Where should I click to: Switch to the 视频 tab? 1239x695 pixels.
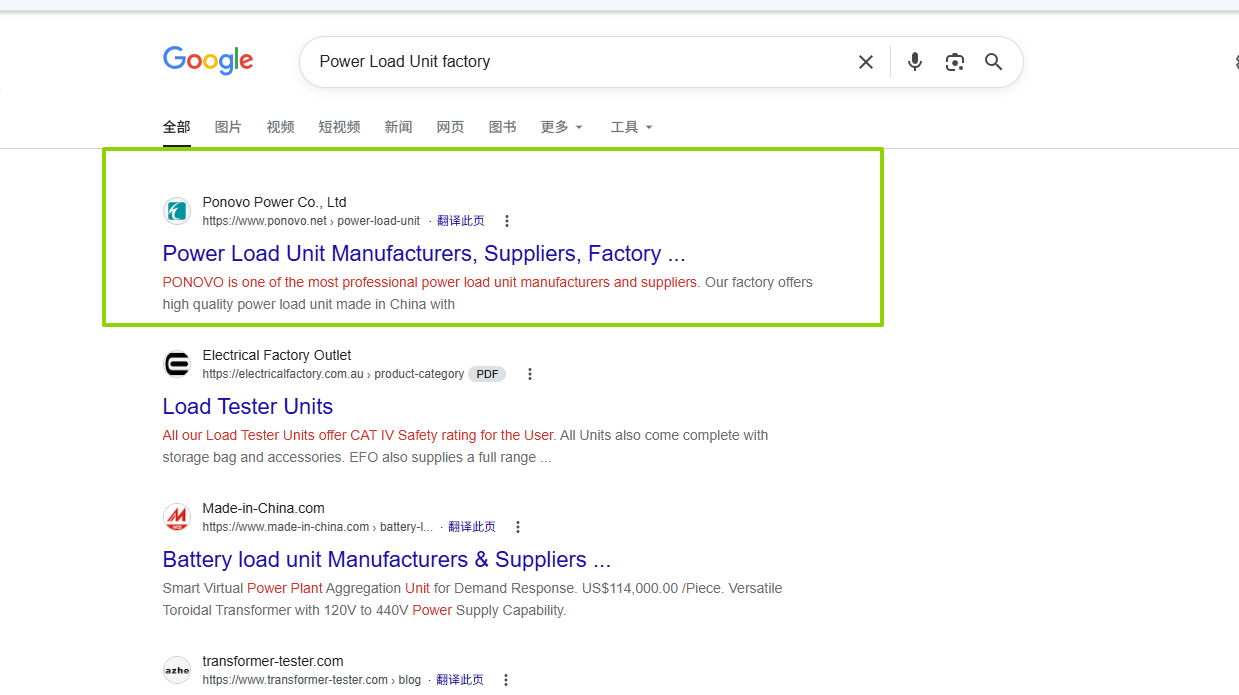tap(280, 127)
